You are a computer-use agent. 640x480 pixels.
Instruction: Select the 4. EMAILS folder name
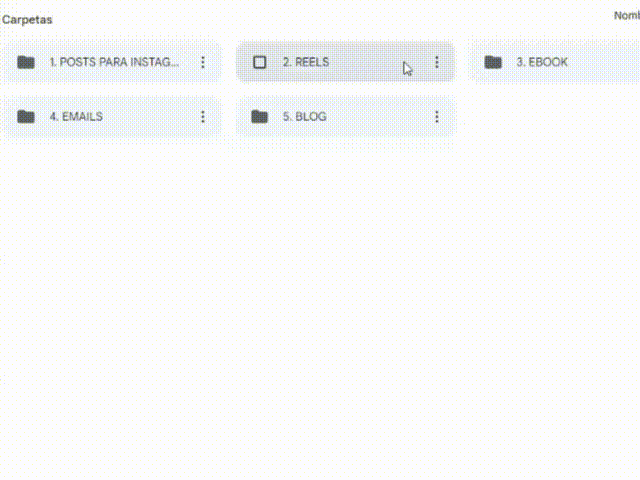pos(76,117)
